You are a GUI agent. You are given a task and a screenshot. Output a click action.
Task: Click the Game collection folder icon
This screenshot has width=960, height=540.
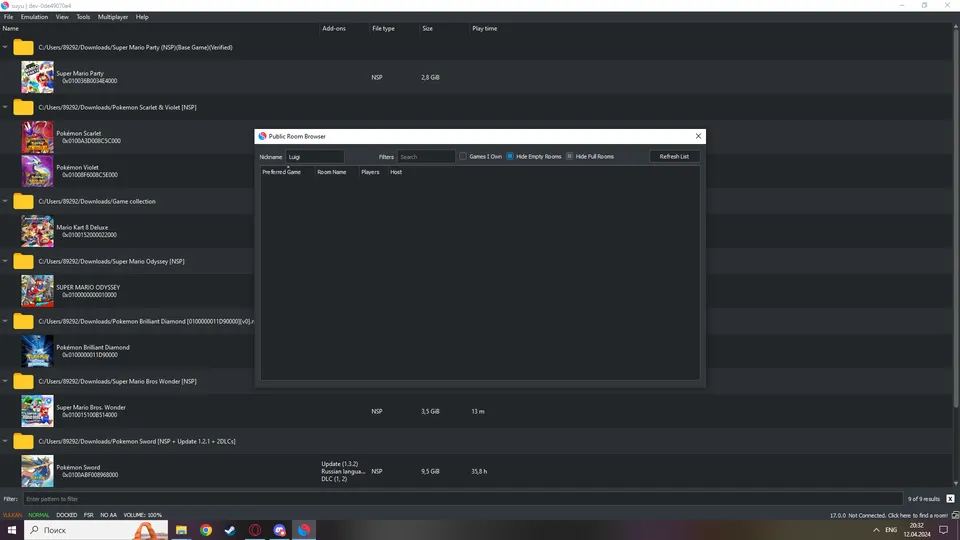pyautogui.click(x=23, y=201)
